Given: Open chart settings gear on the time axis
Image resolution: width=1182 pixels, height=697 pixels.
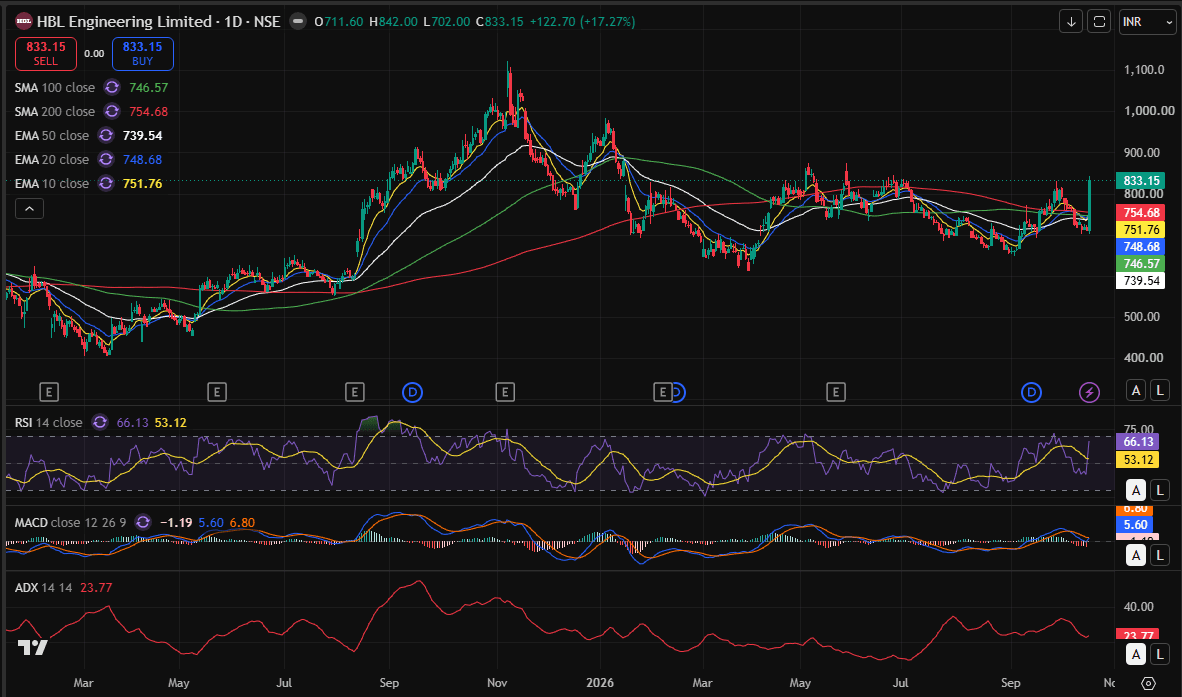Looking at the screenshot, I should tap(1148, 683).
